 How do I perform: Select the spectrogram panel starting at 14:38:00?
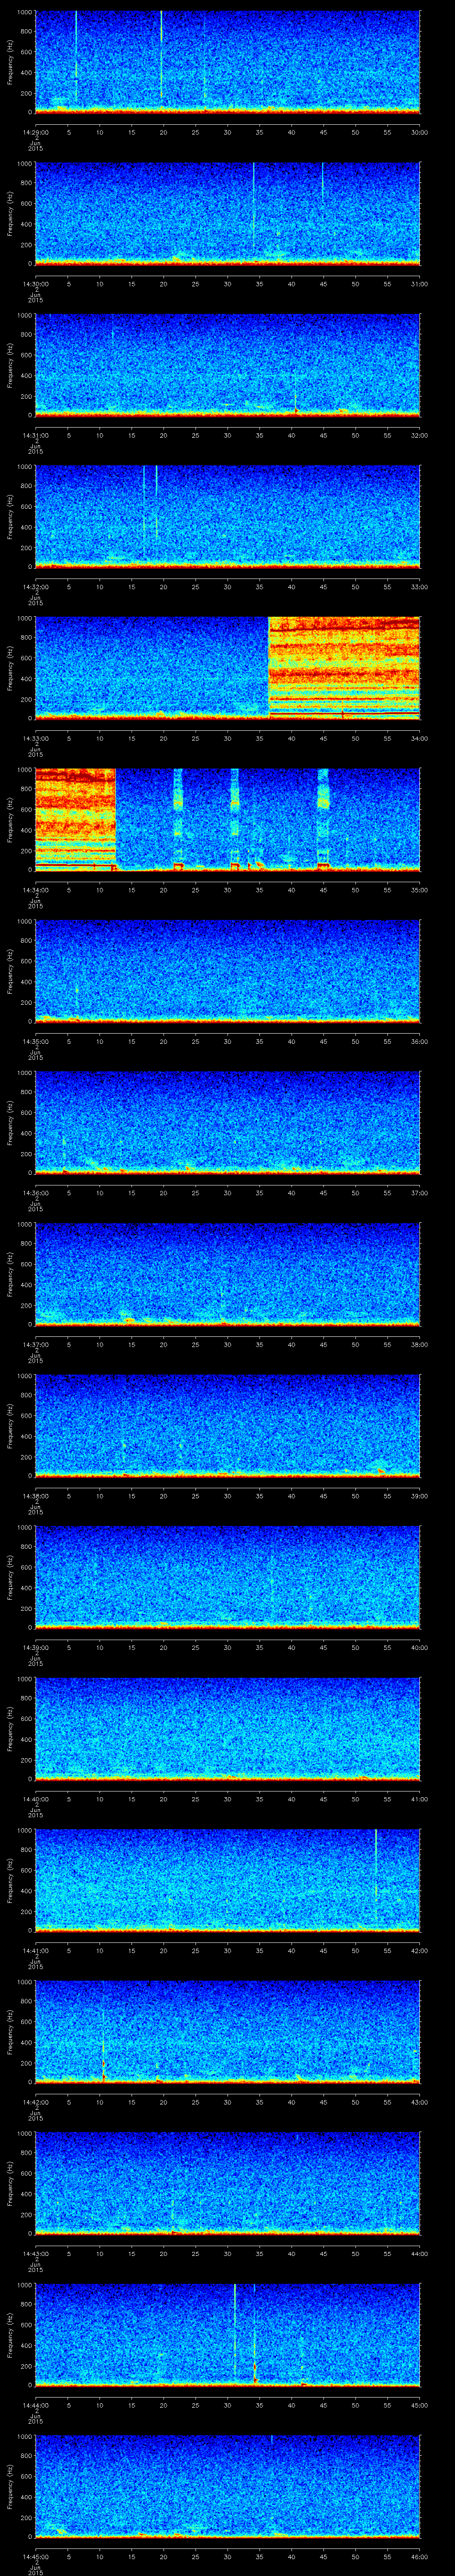pos(227,1425)
